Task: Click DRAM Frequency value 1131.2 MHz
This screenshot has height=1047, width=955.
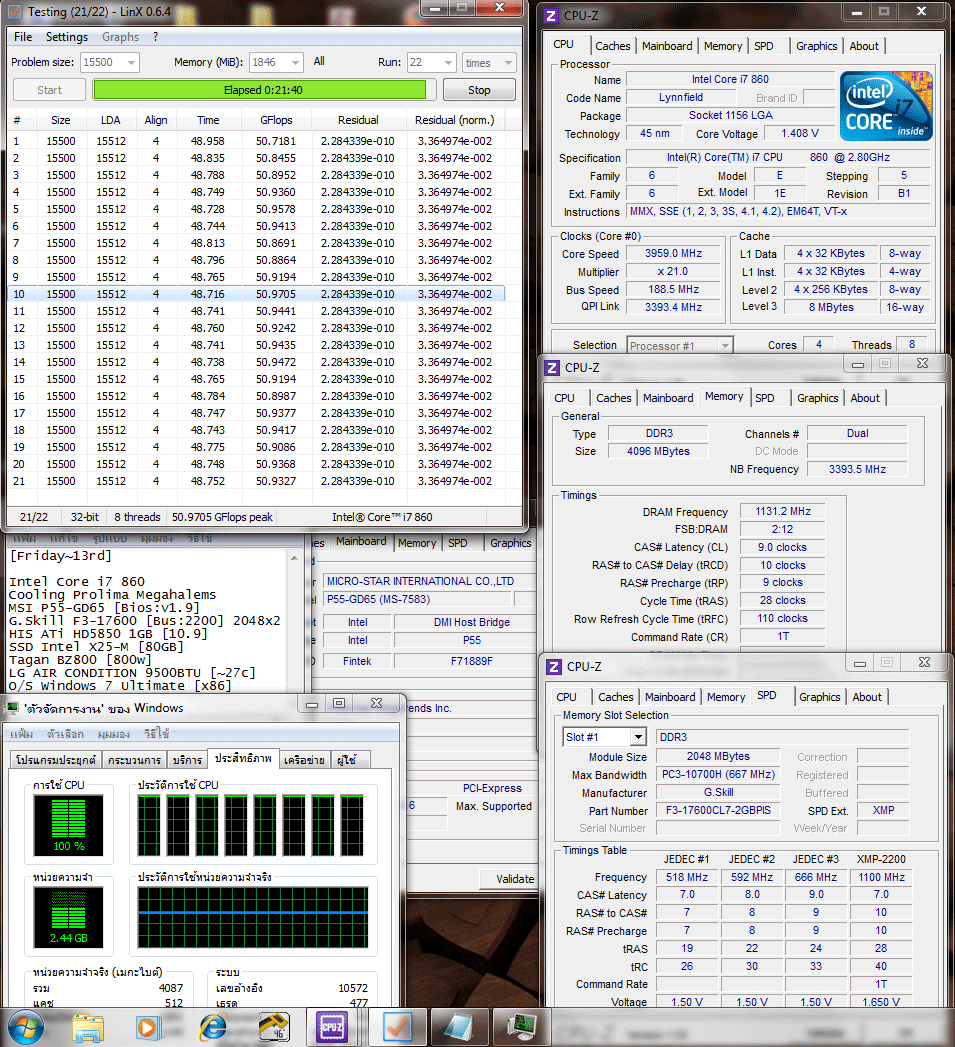Action: point(783,511)
